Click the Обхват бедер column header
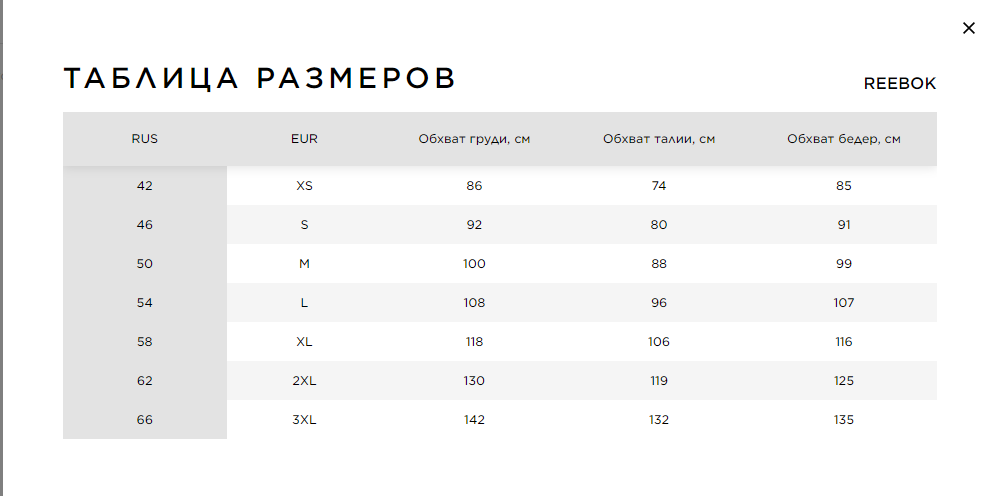Image resolution: width=997 pixels, height=496 pixels. point(844,139)
